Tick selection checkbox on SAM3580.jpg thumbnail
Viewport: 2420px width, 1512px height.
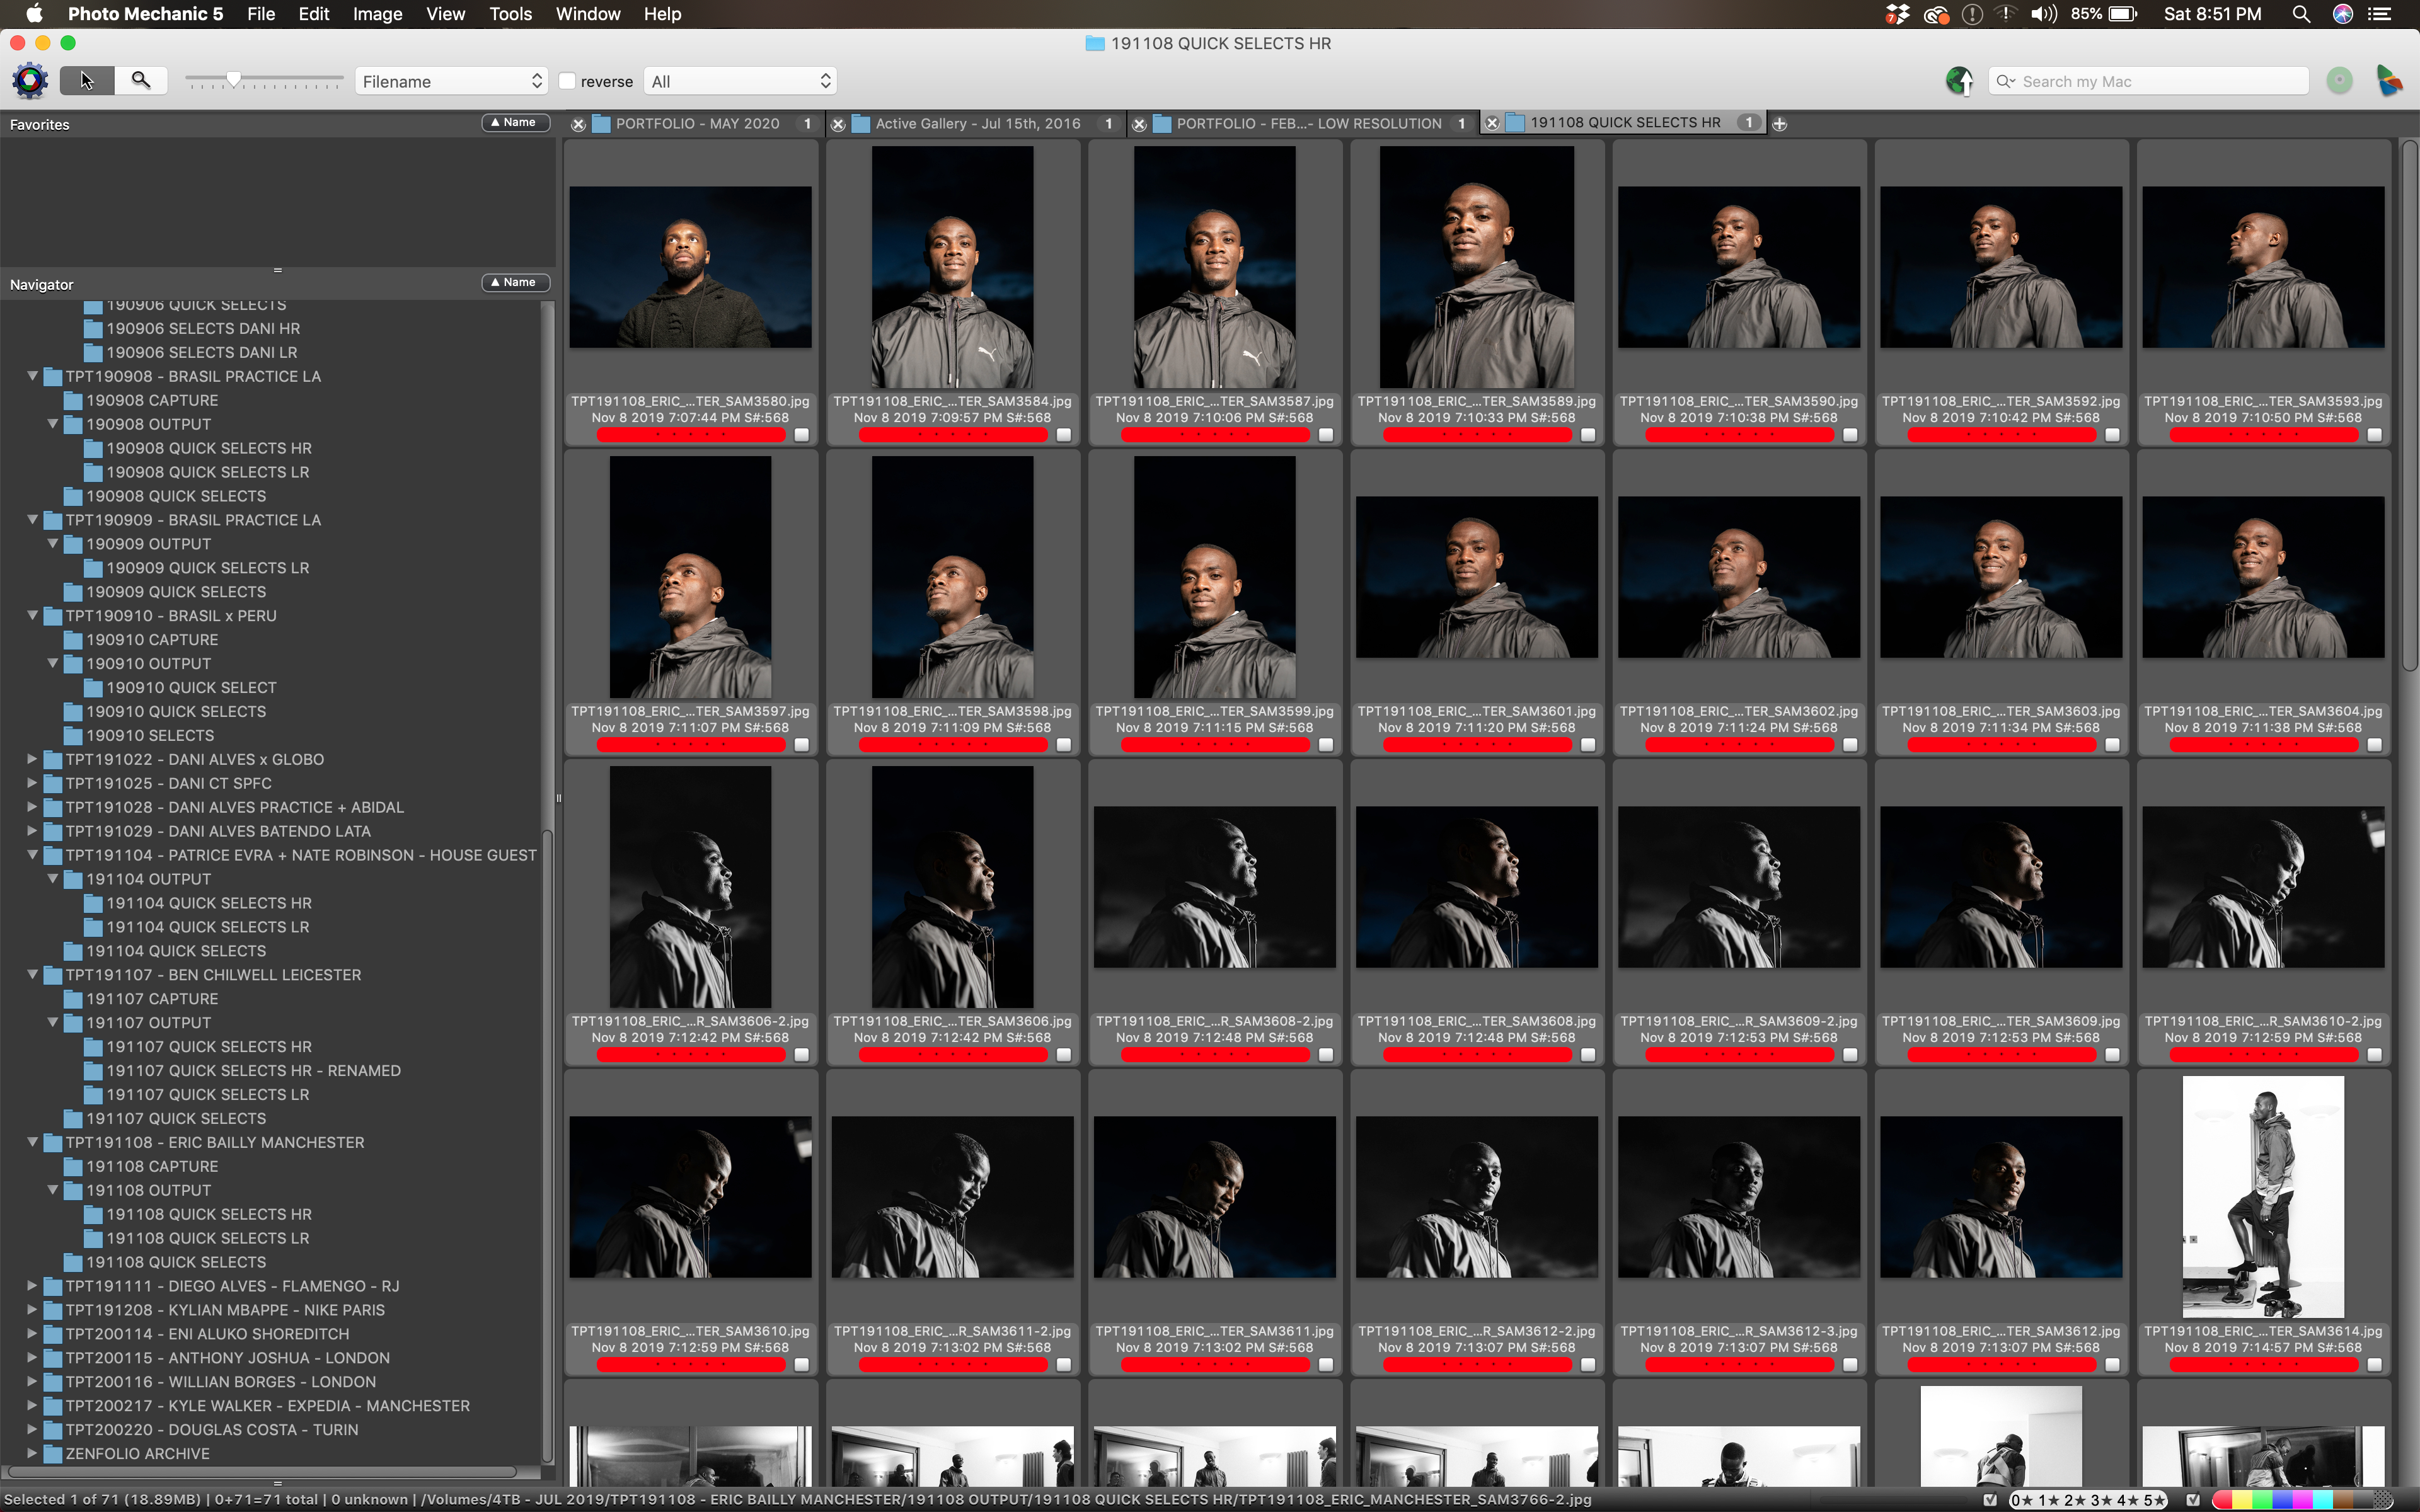pyautogui.click(x=802, y=435)
